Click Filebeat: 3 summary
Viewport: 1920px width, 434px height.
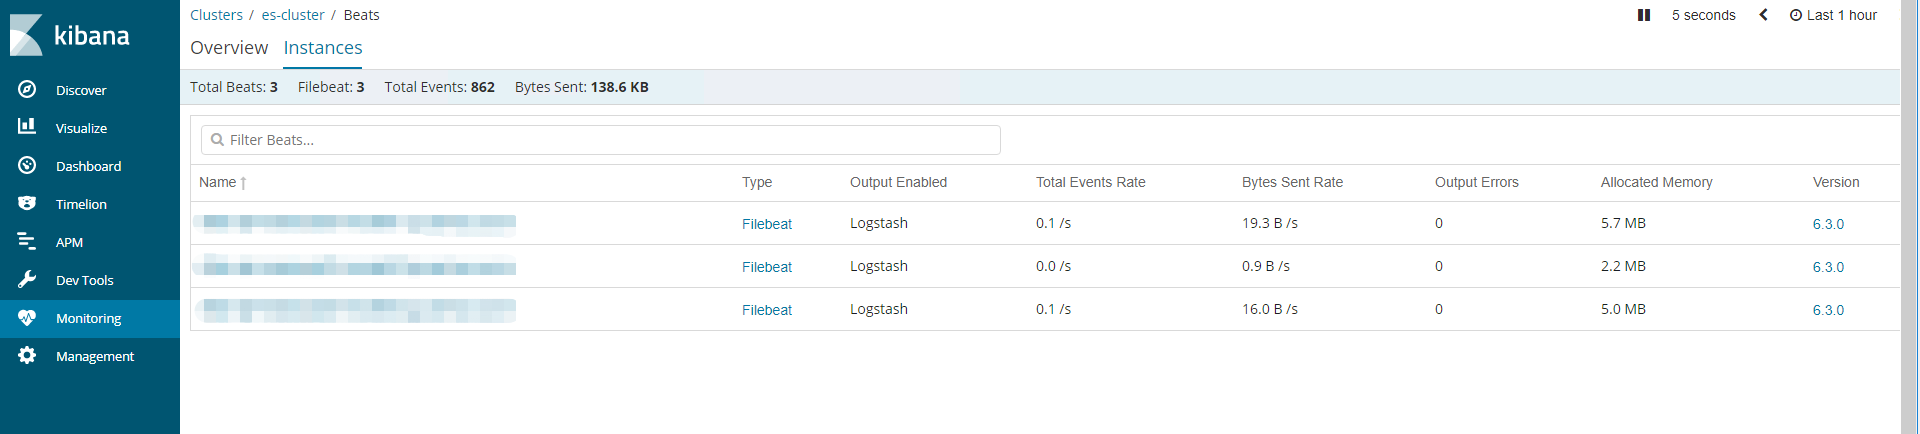[331, 87]
